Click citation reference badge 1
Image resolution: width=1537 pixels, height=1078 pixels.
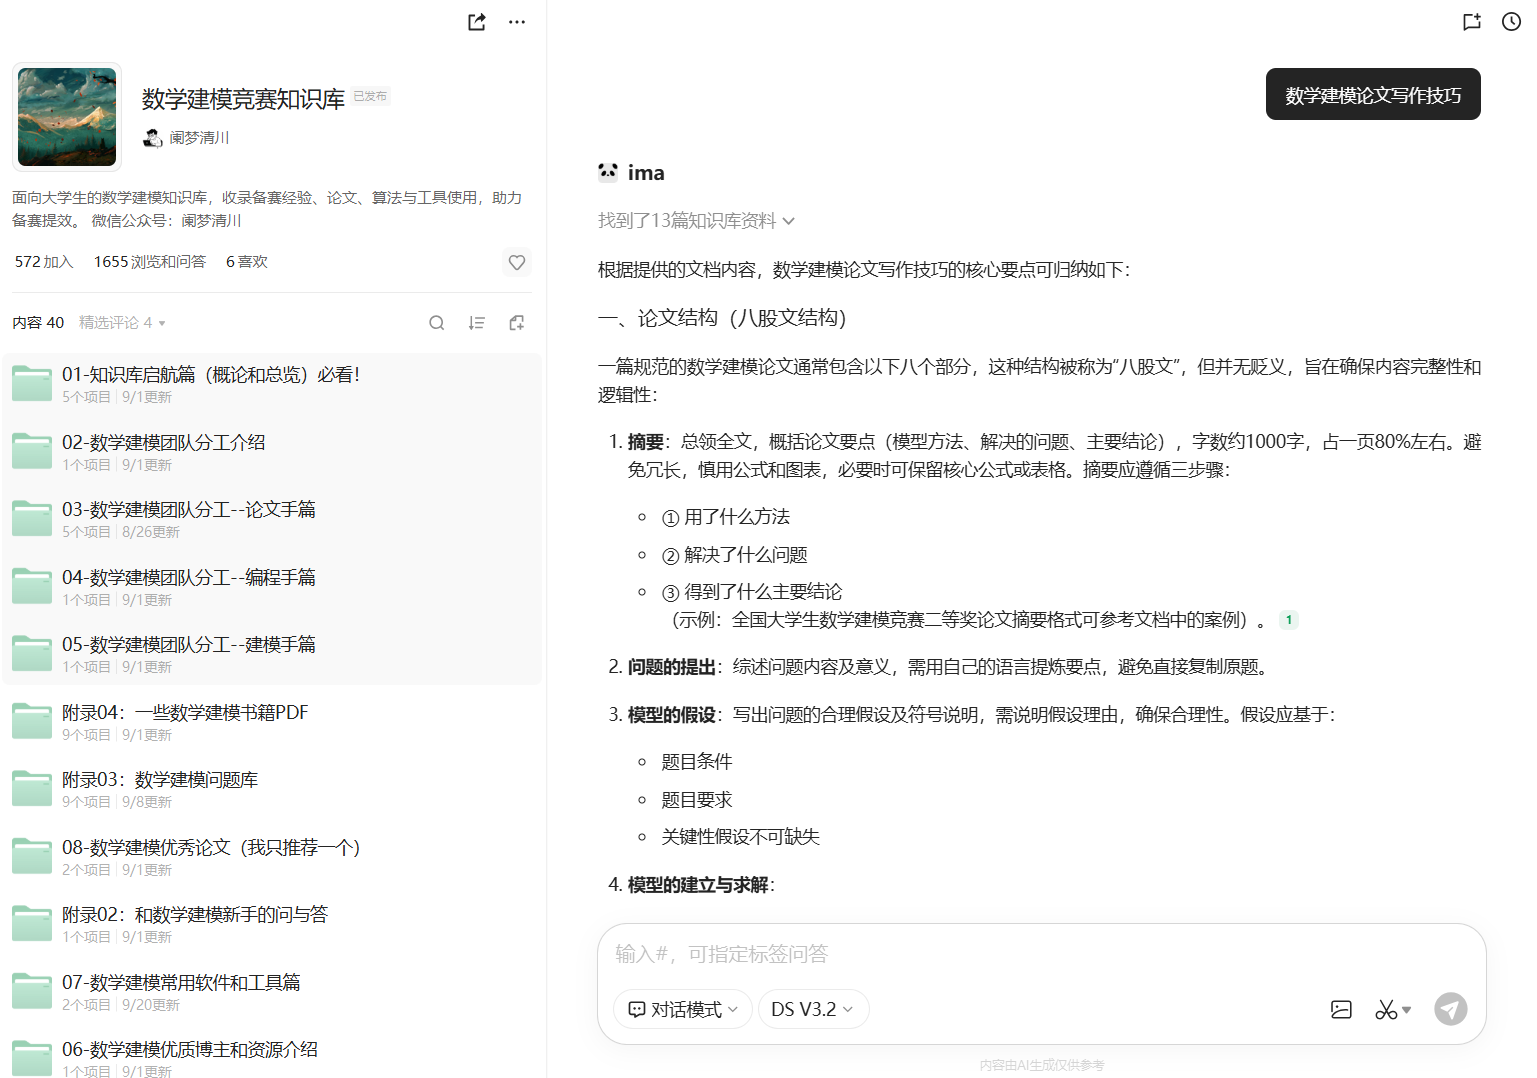point(1289,620)
